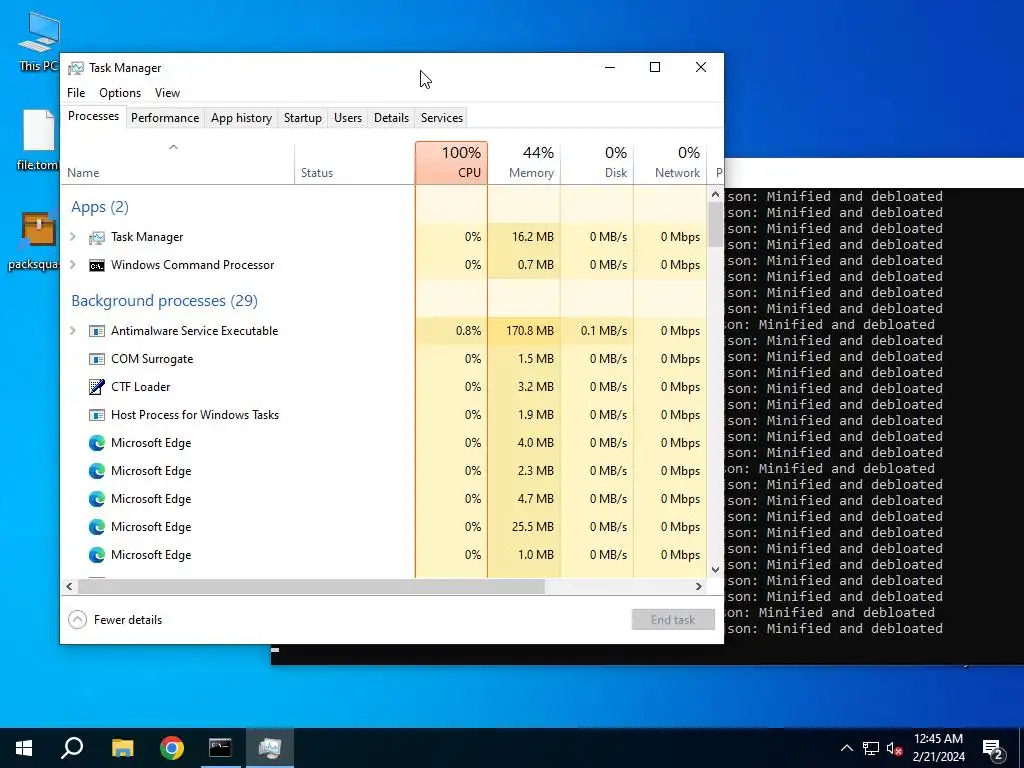Click the Edge icon with 4.7 MB memory
Image resolution: width=1024 pixels, height=768 pixels.
(x=97, y=499)
